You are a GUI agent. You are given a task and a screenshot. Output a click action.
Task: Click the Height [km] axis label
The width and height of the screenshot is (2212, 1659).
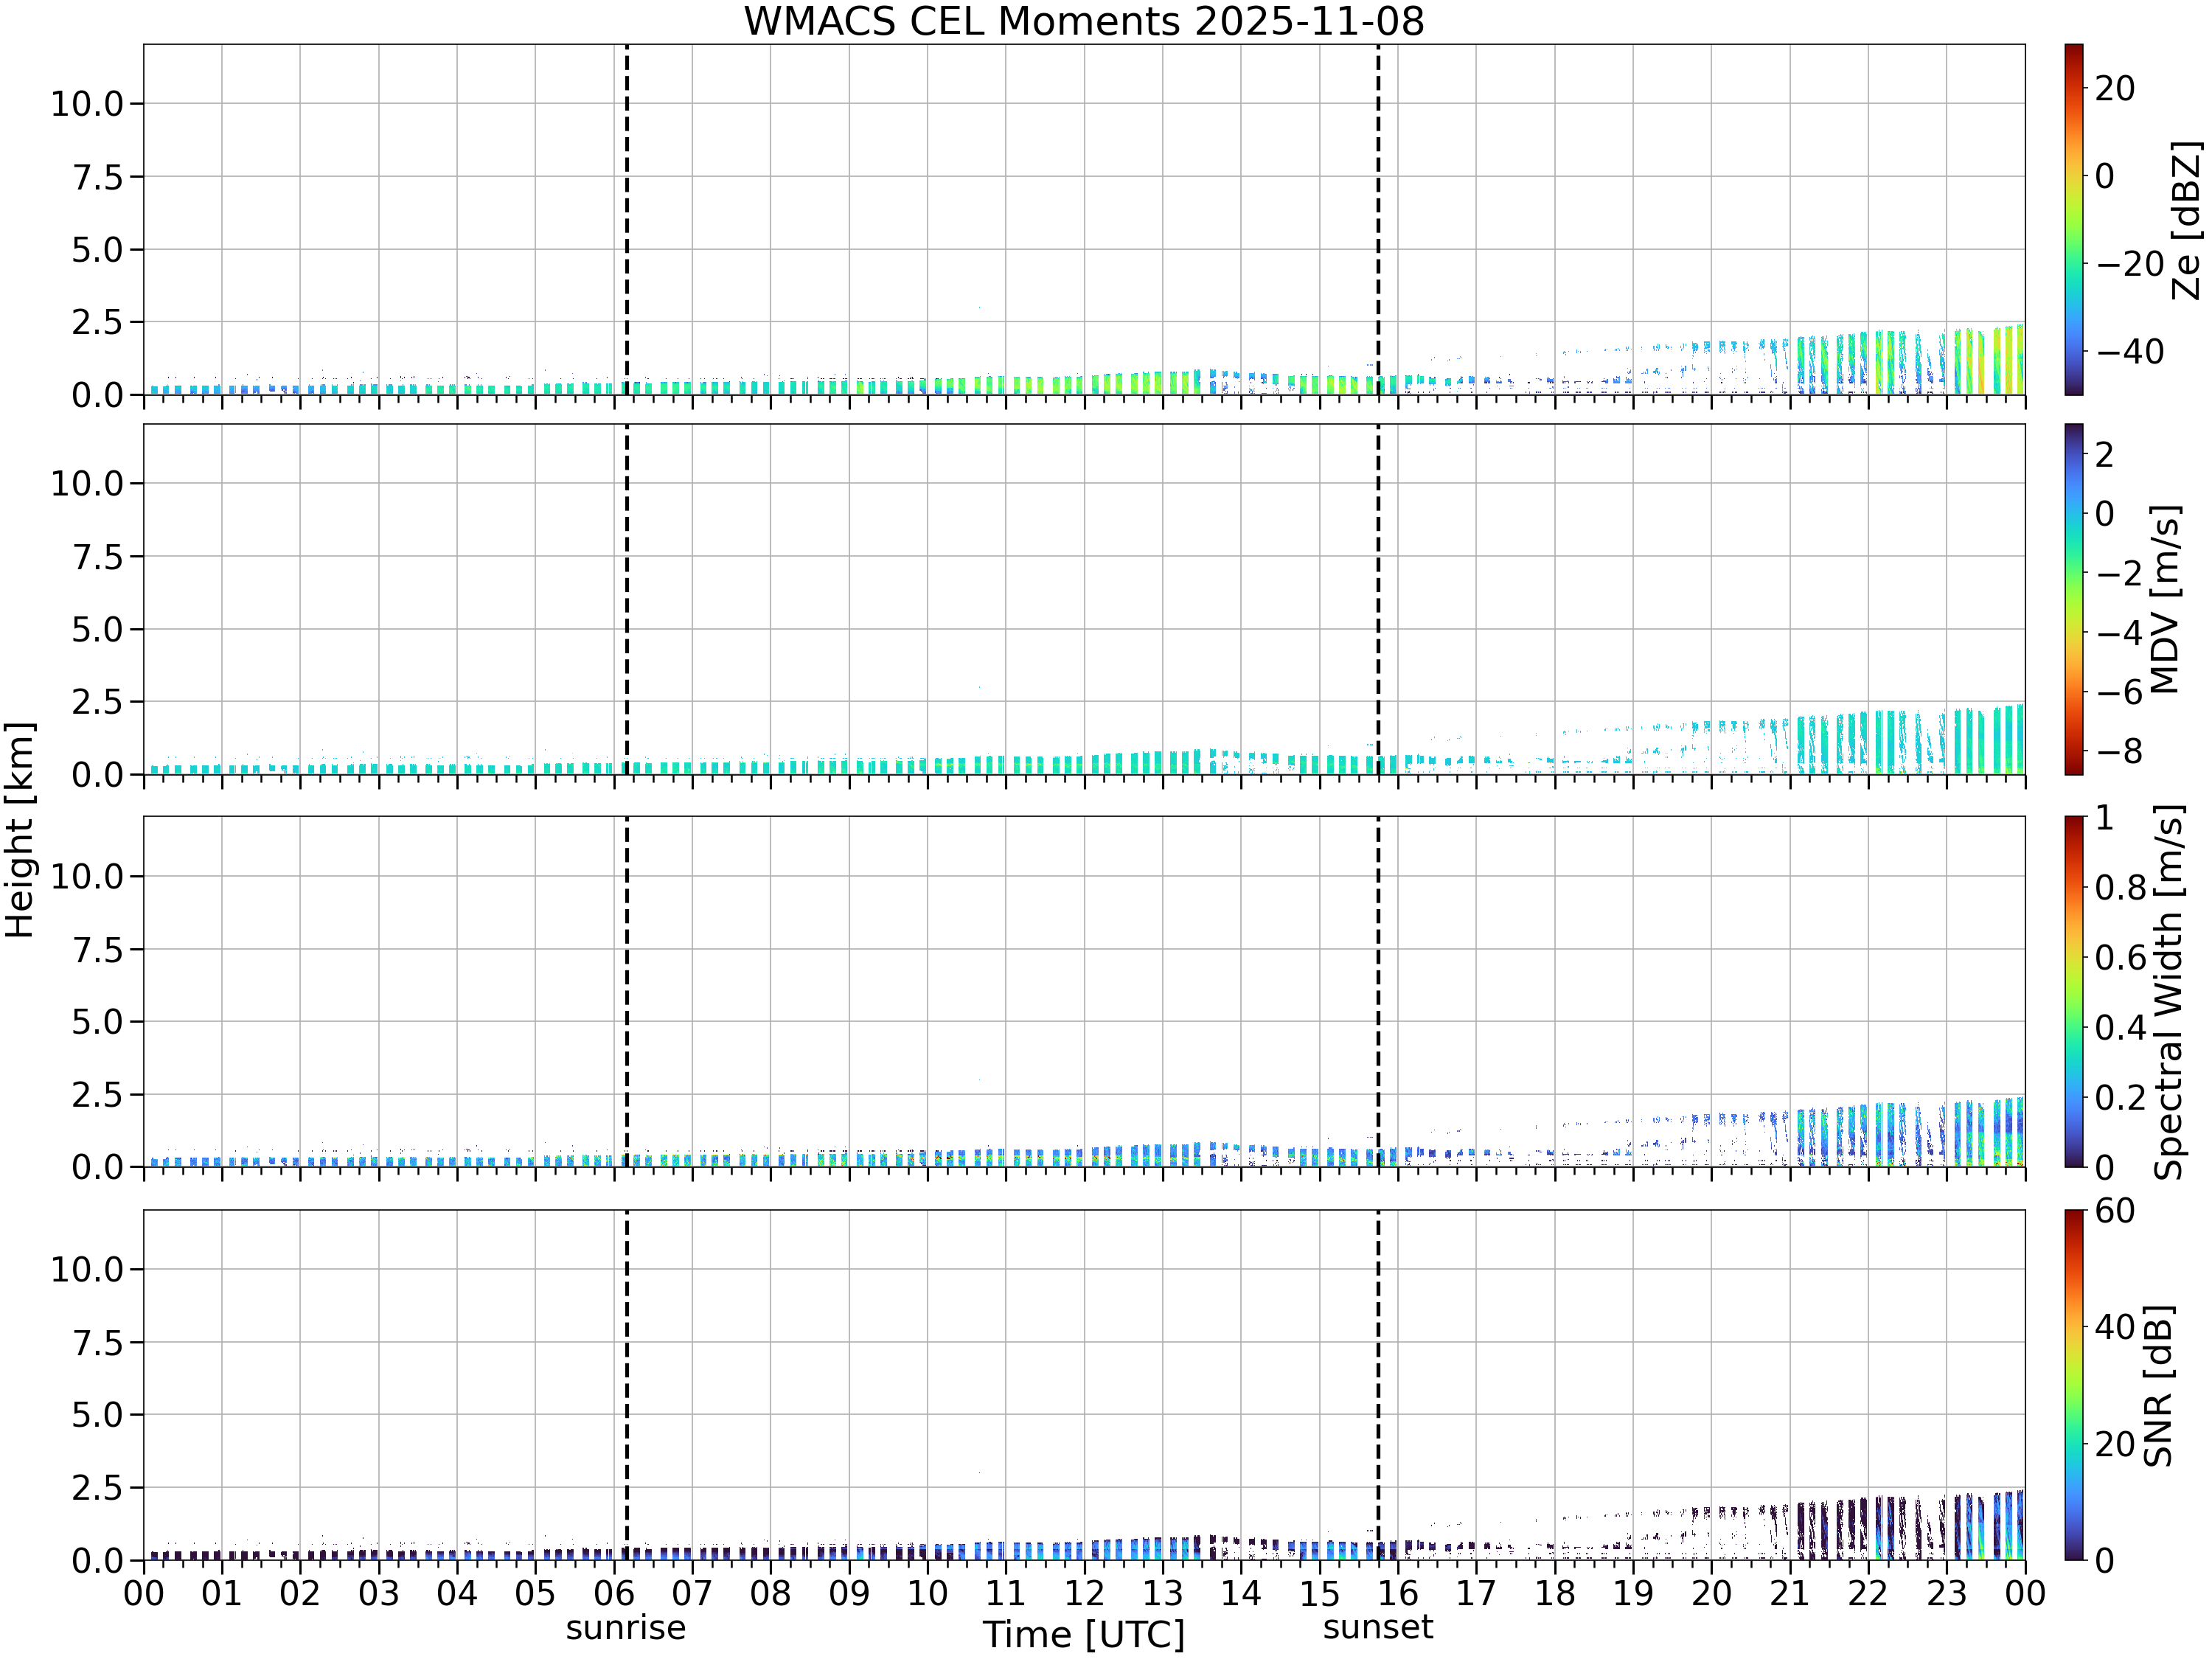(x=20, y=829)
